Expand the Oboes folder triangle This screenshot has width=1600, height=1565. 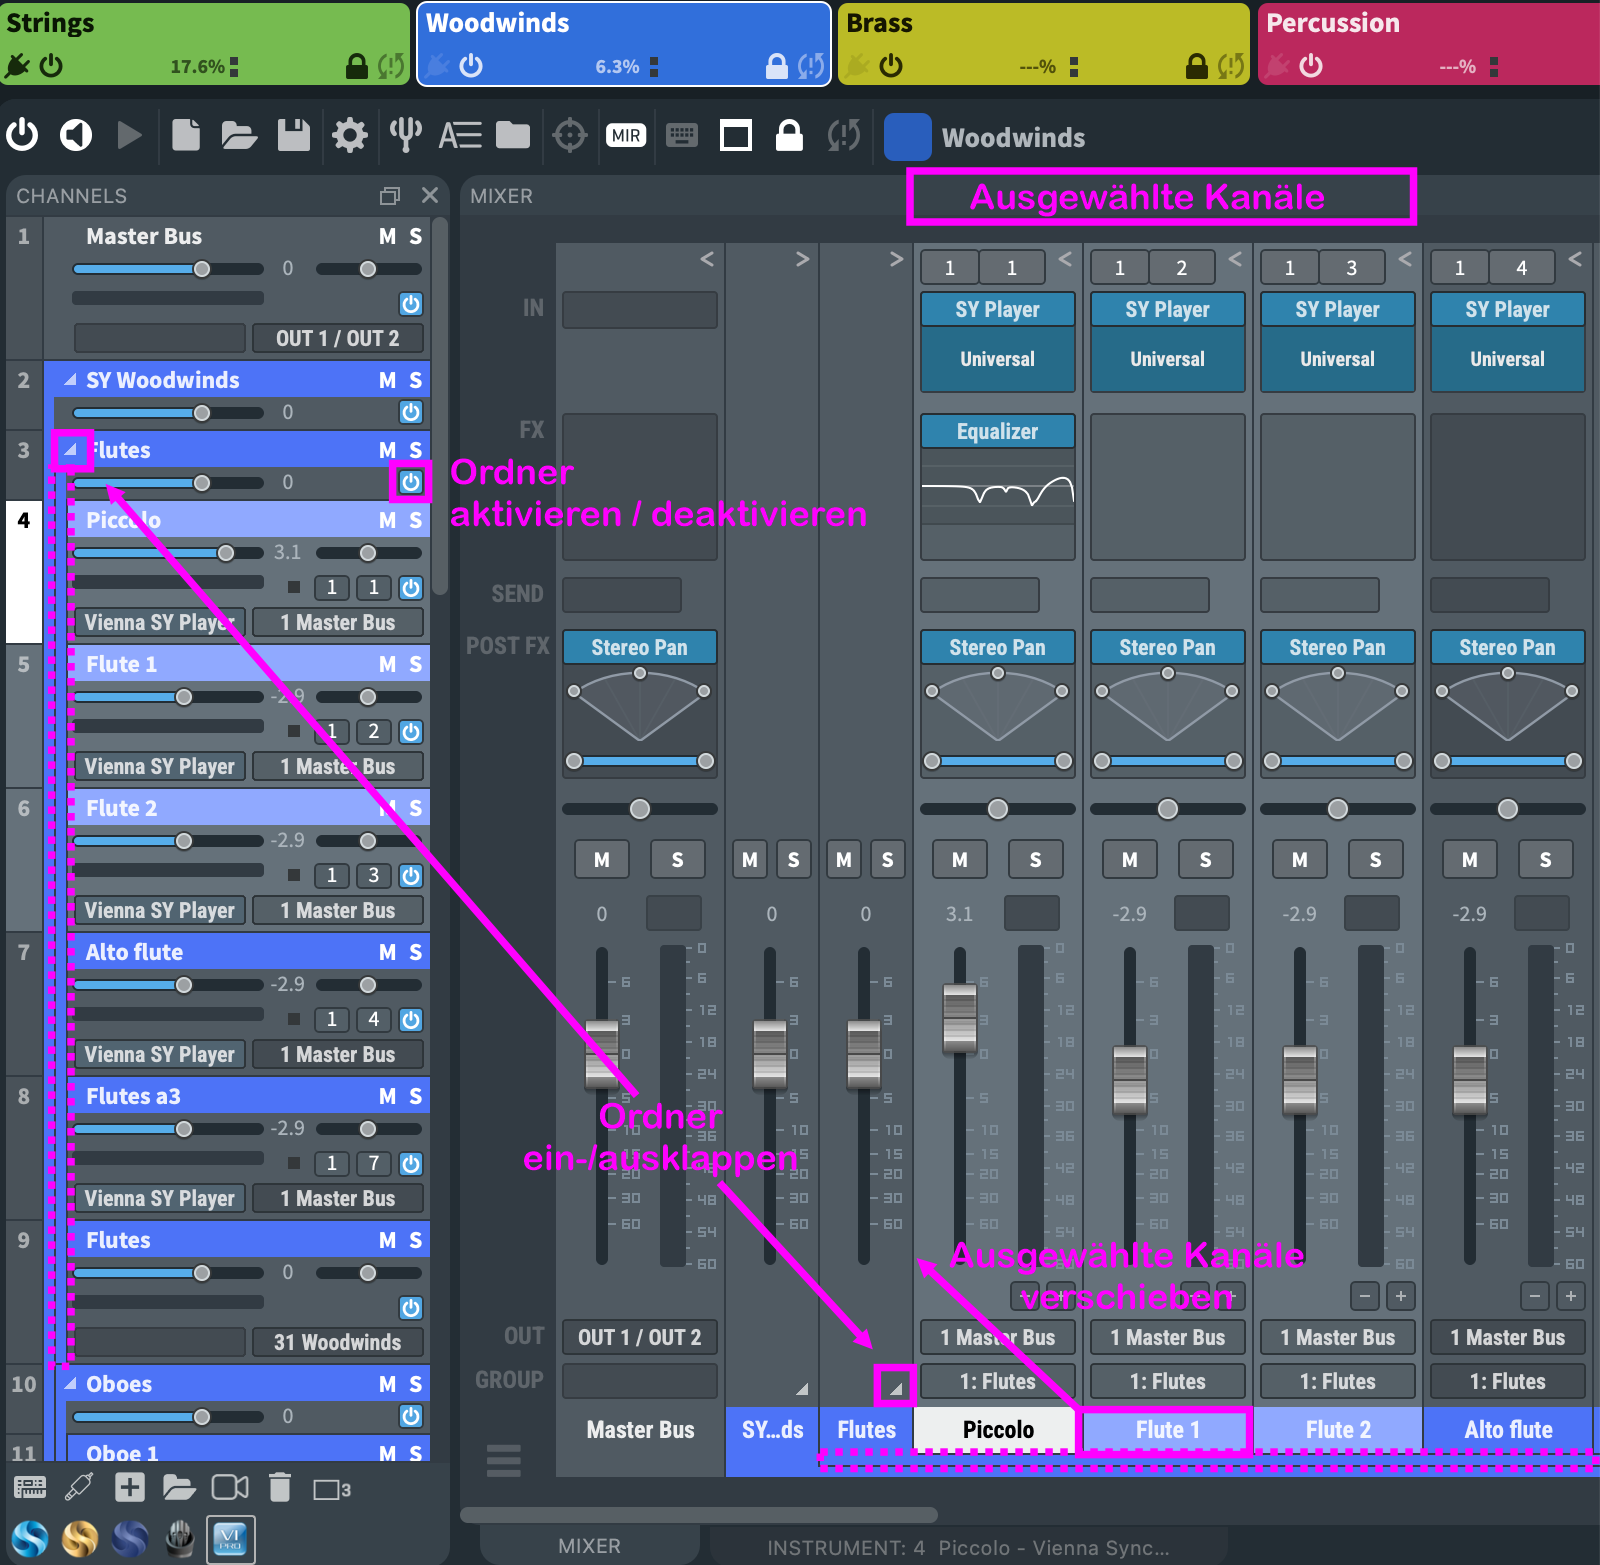click(x=71, y=1384)
